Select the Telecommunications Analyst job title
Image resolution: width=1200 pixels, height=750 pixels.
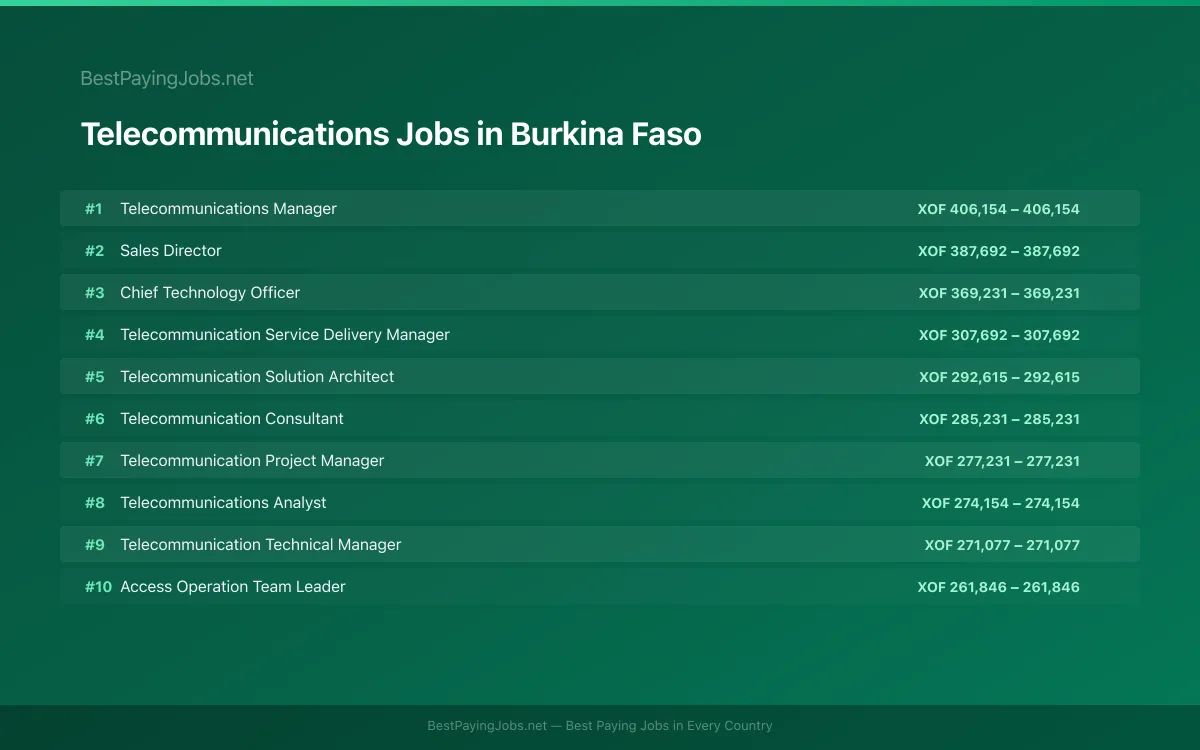(x=223, y=503)
